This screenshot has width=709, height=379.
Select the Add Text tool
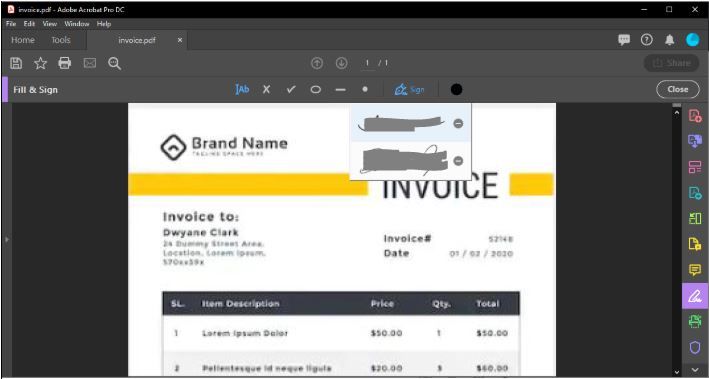pyautogui.click(x=242, y=90)
